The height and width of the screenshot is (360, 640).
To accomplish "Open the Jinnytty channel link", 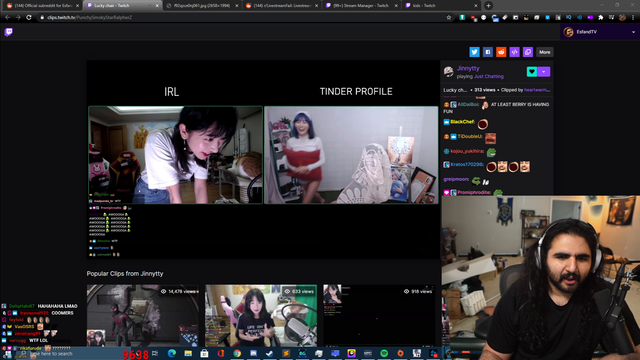I will [x=468, y=68].
